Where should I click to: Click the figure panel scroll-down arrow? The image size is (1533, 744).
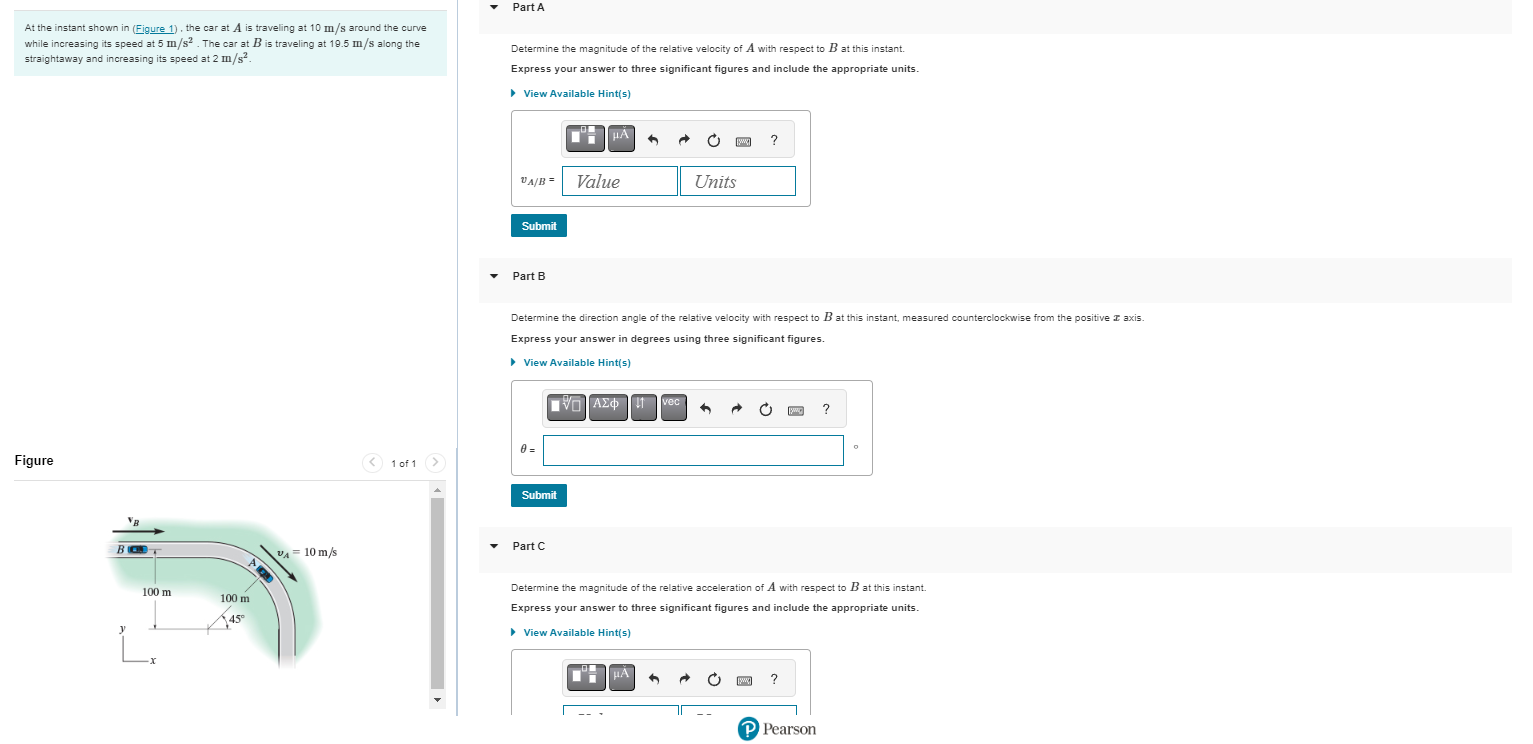tap(436, 700)
